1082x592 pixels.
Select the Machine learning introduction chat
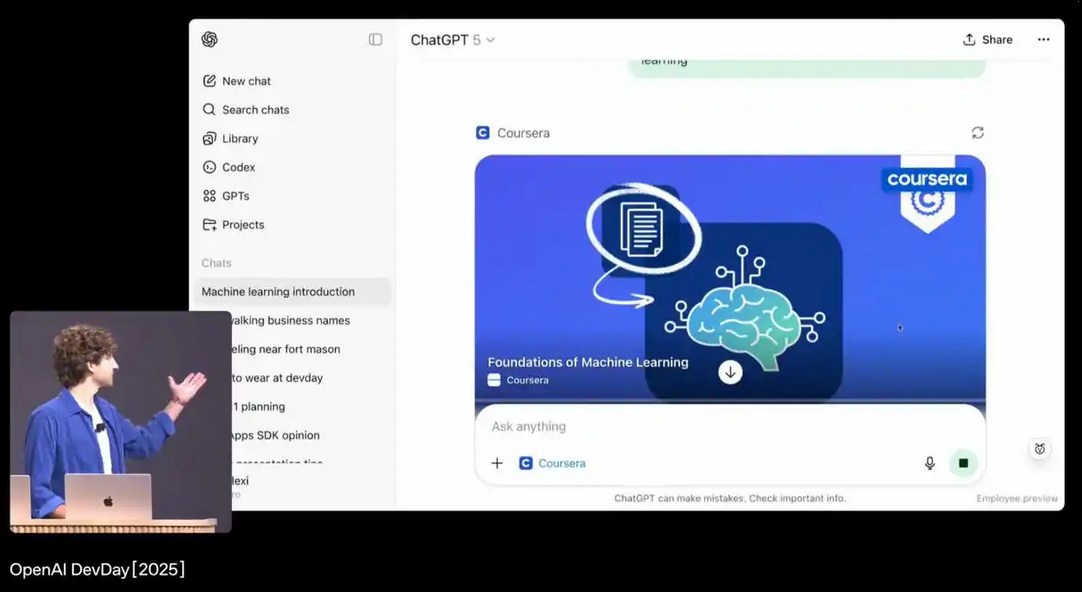pyautogui.click(x=278, y=292)
